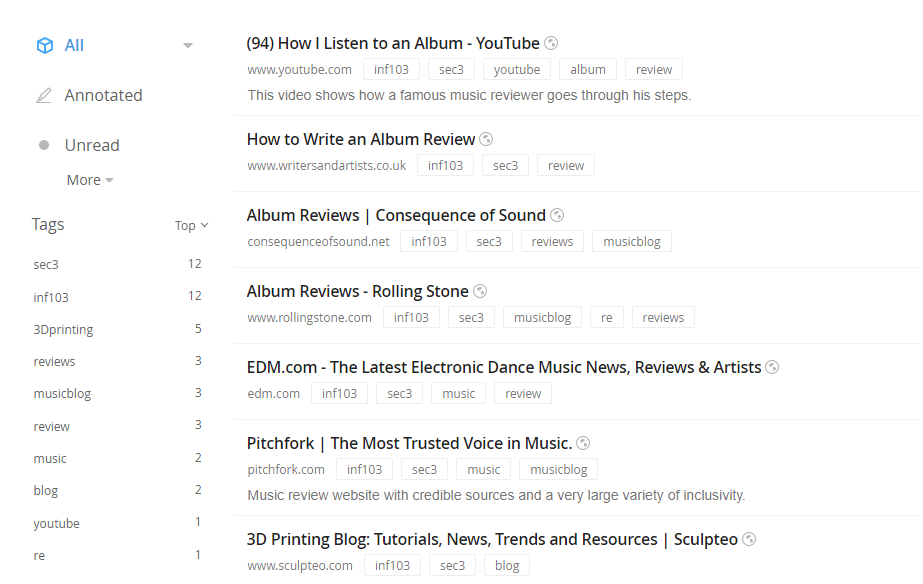This screenshot has width=923, height=584.
Task: Click globe icon next to EDM.com title
Action: coord(772,367)
